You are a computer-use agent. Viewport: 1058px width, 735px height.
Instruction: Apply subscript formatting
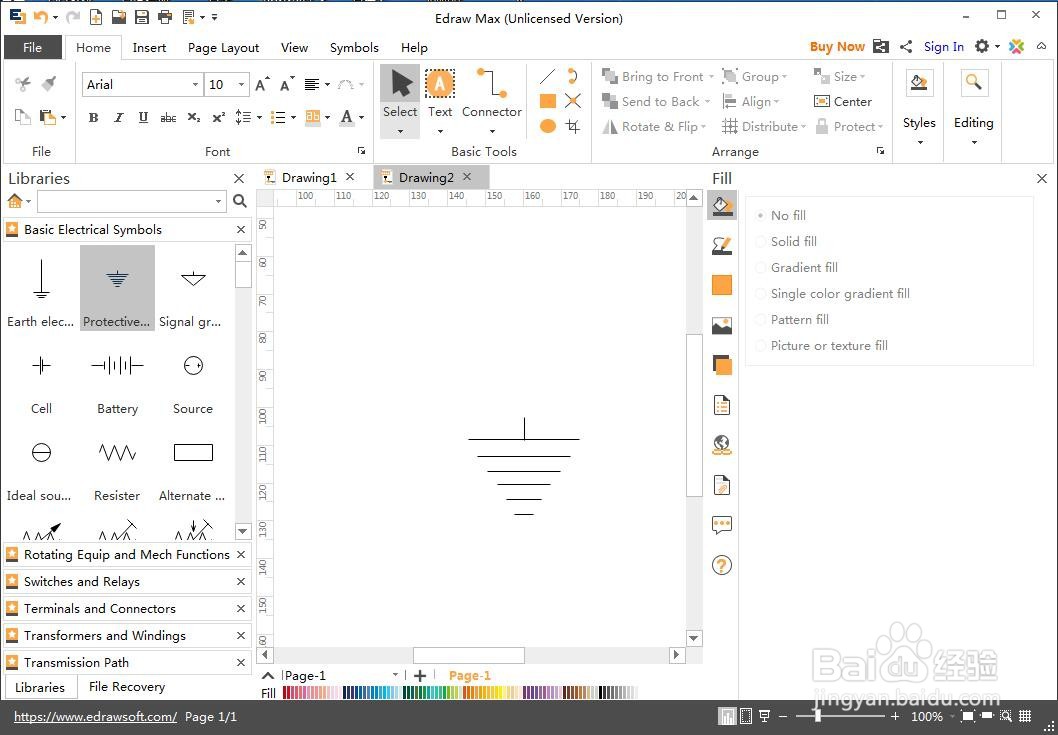click(x=194, y=117)
